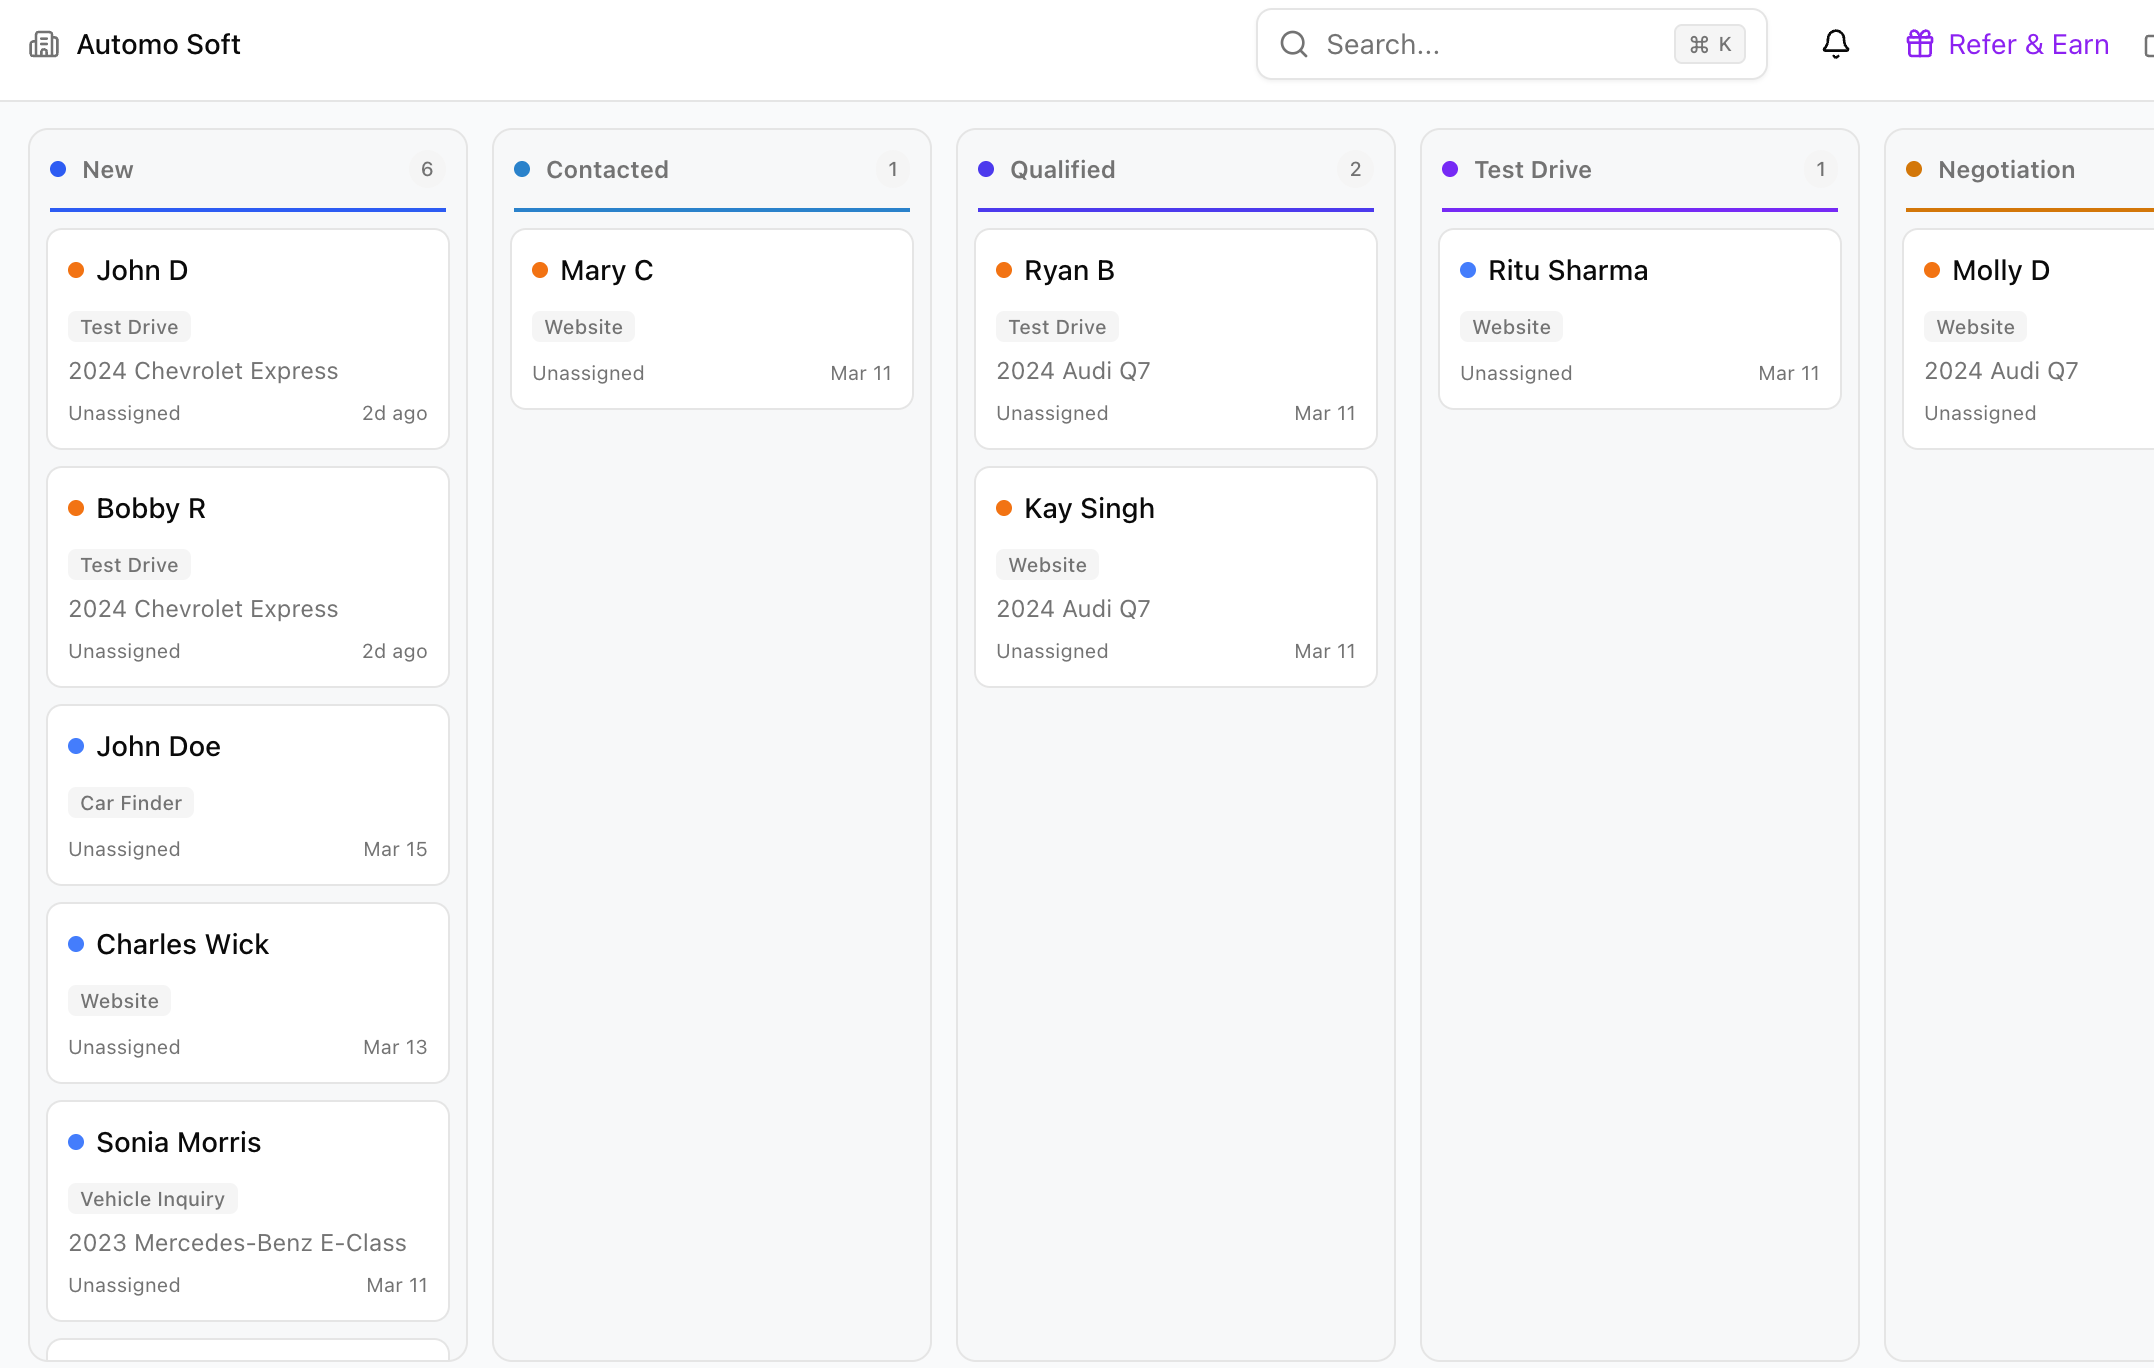2154x1368 pixels.
Task: Select the Contacted column header
Action: pyautogui.click(x=607, y=169)
